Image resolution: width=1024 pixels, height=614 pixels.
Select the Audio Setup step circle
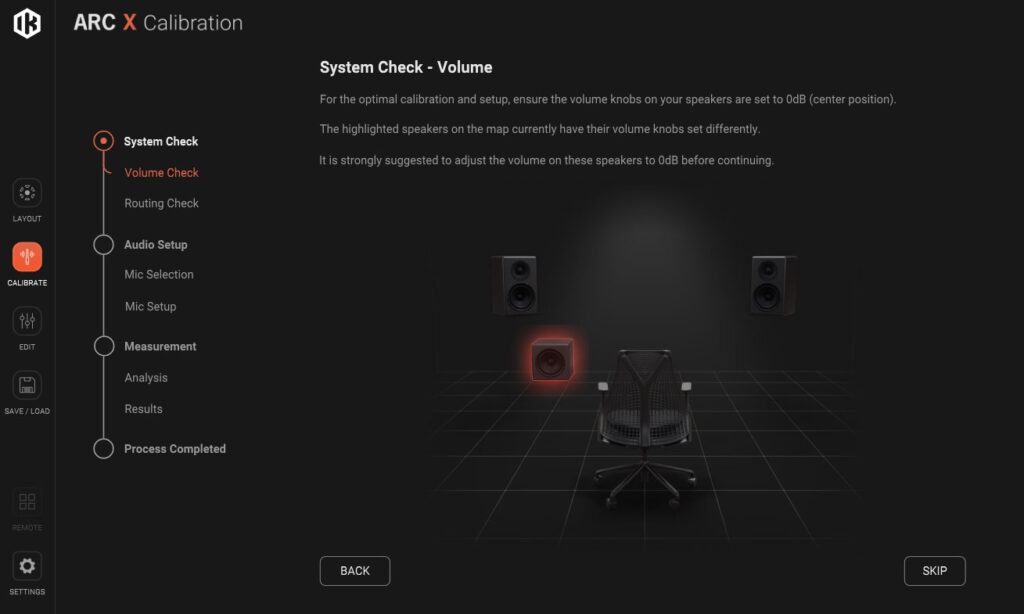[103, 244]
